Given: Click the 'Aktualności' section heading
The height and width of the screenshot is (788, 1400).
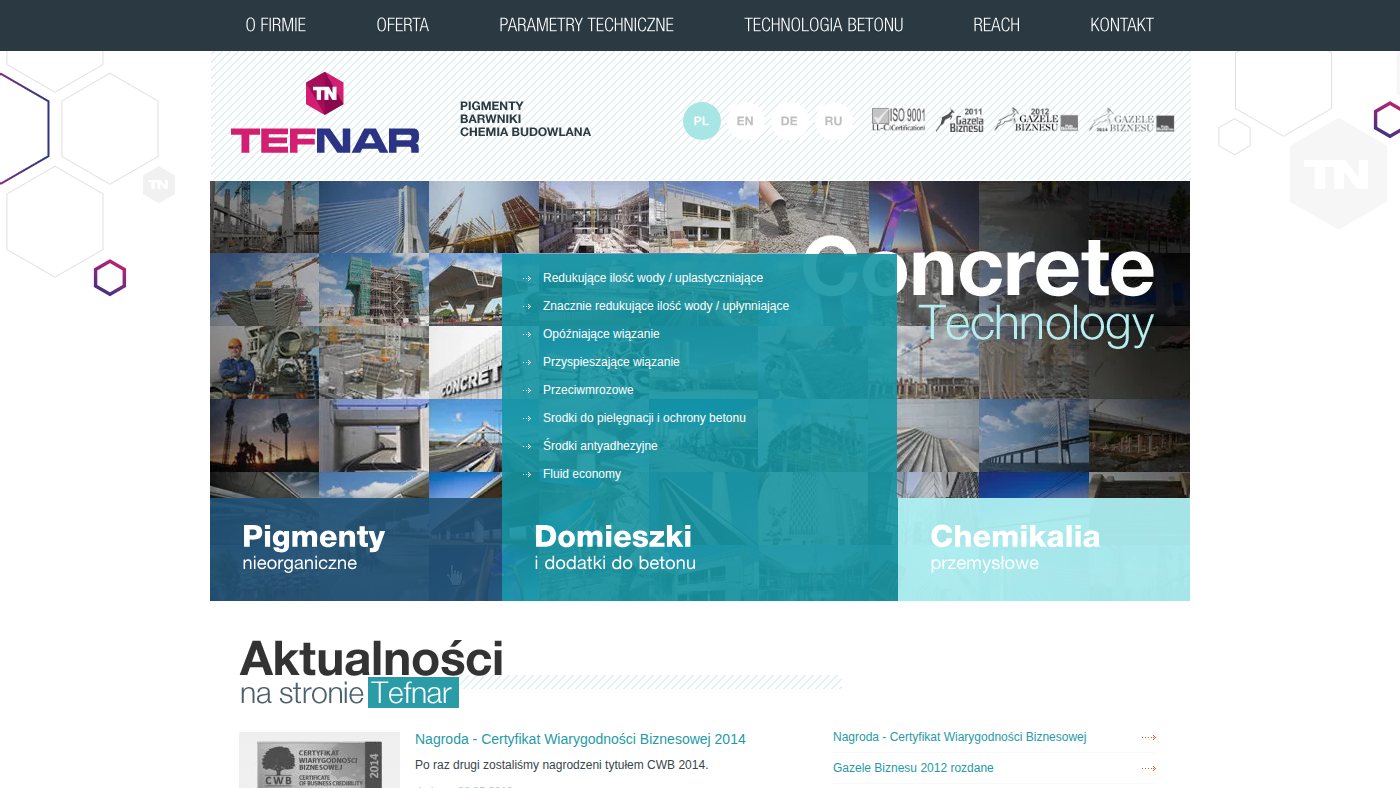Looking at the screenshot, I should (x=371, y=658).
